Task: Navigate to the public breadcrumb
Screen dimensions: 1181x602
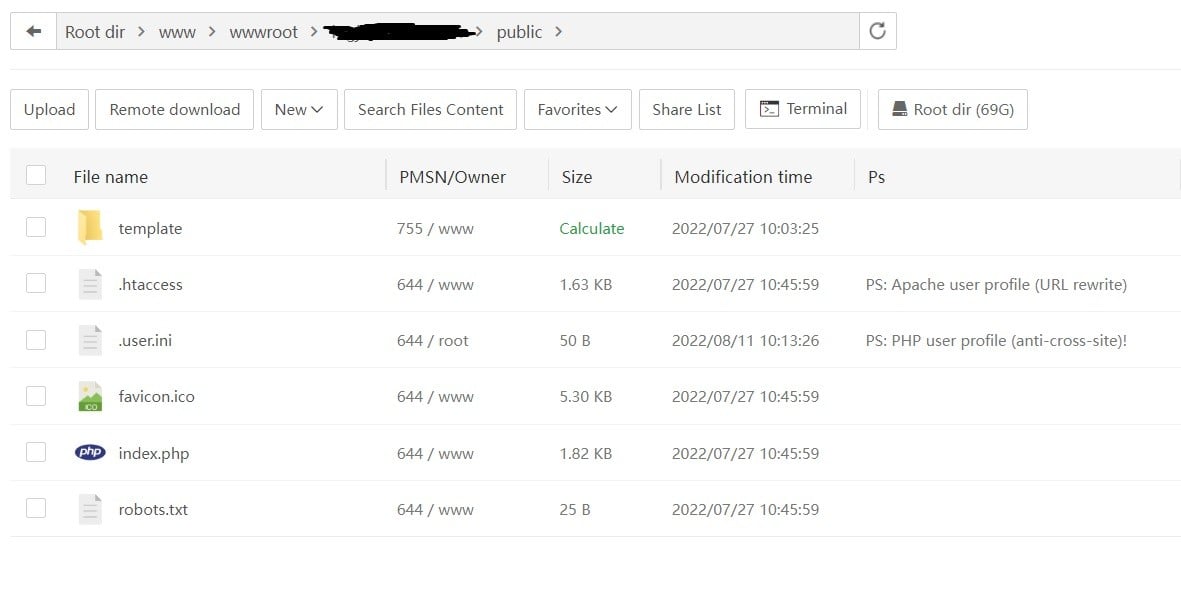Action: (x=519, y=32)
